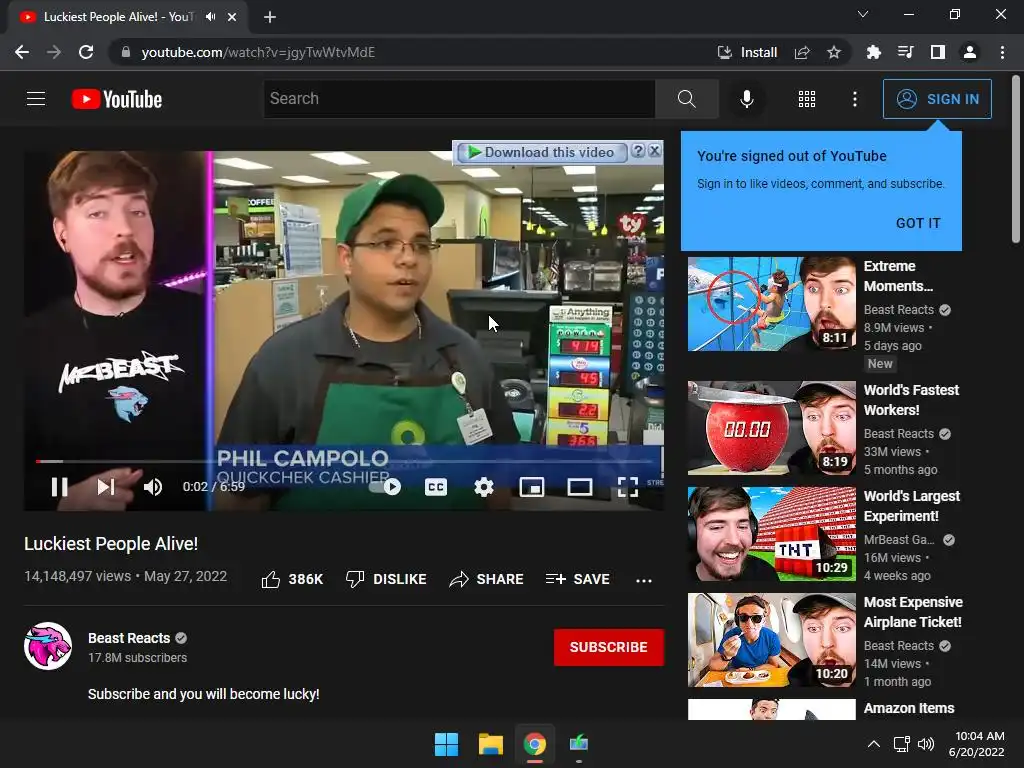Install the YouTube app from address bar
The image size is (1024, 768).
(x=747, y=52)
